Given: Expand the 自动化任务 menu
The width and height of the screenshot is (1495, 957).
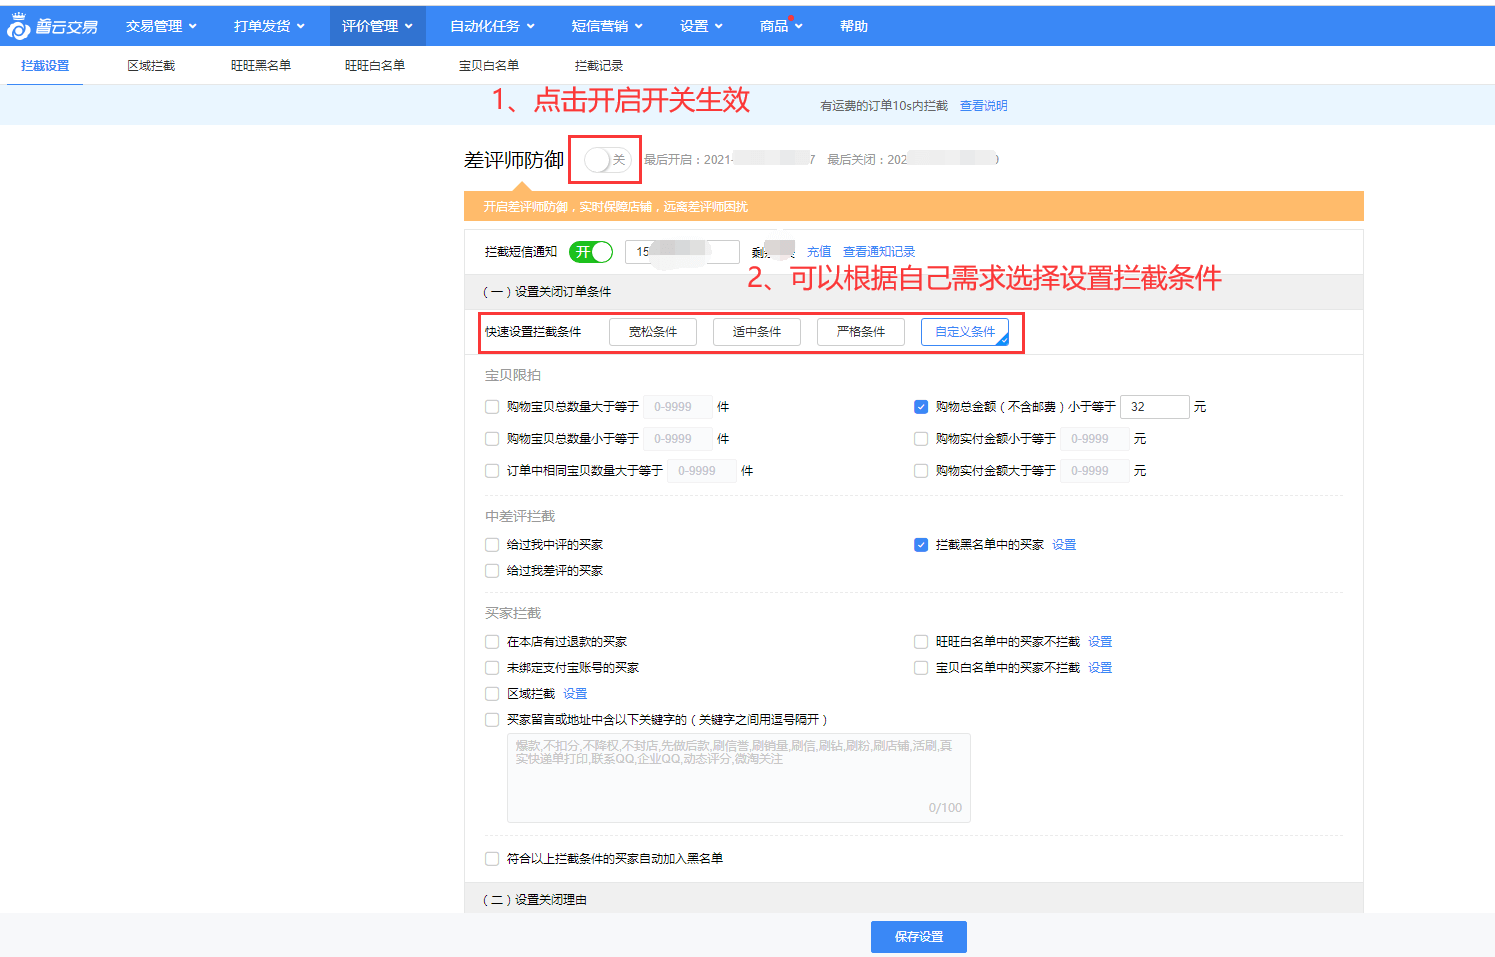Looking at the screenshot, I should [493, 26].
